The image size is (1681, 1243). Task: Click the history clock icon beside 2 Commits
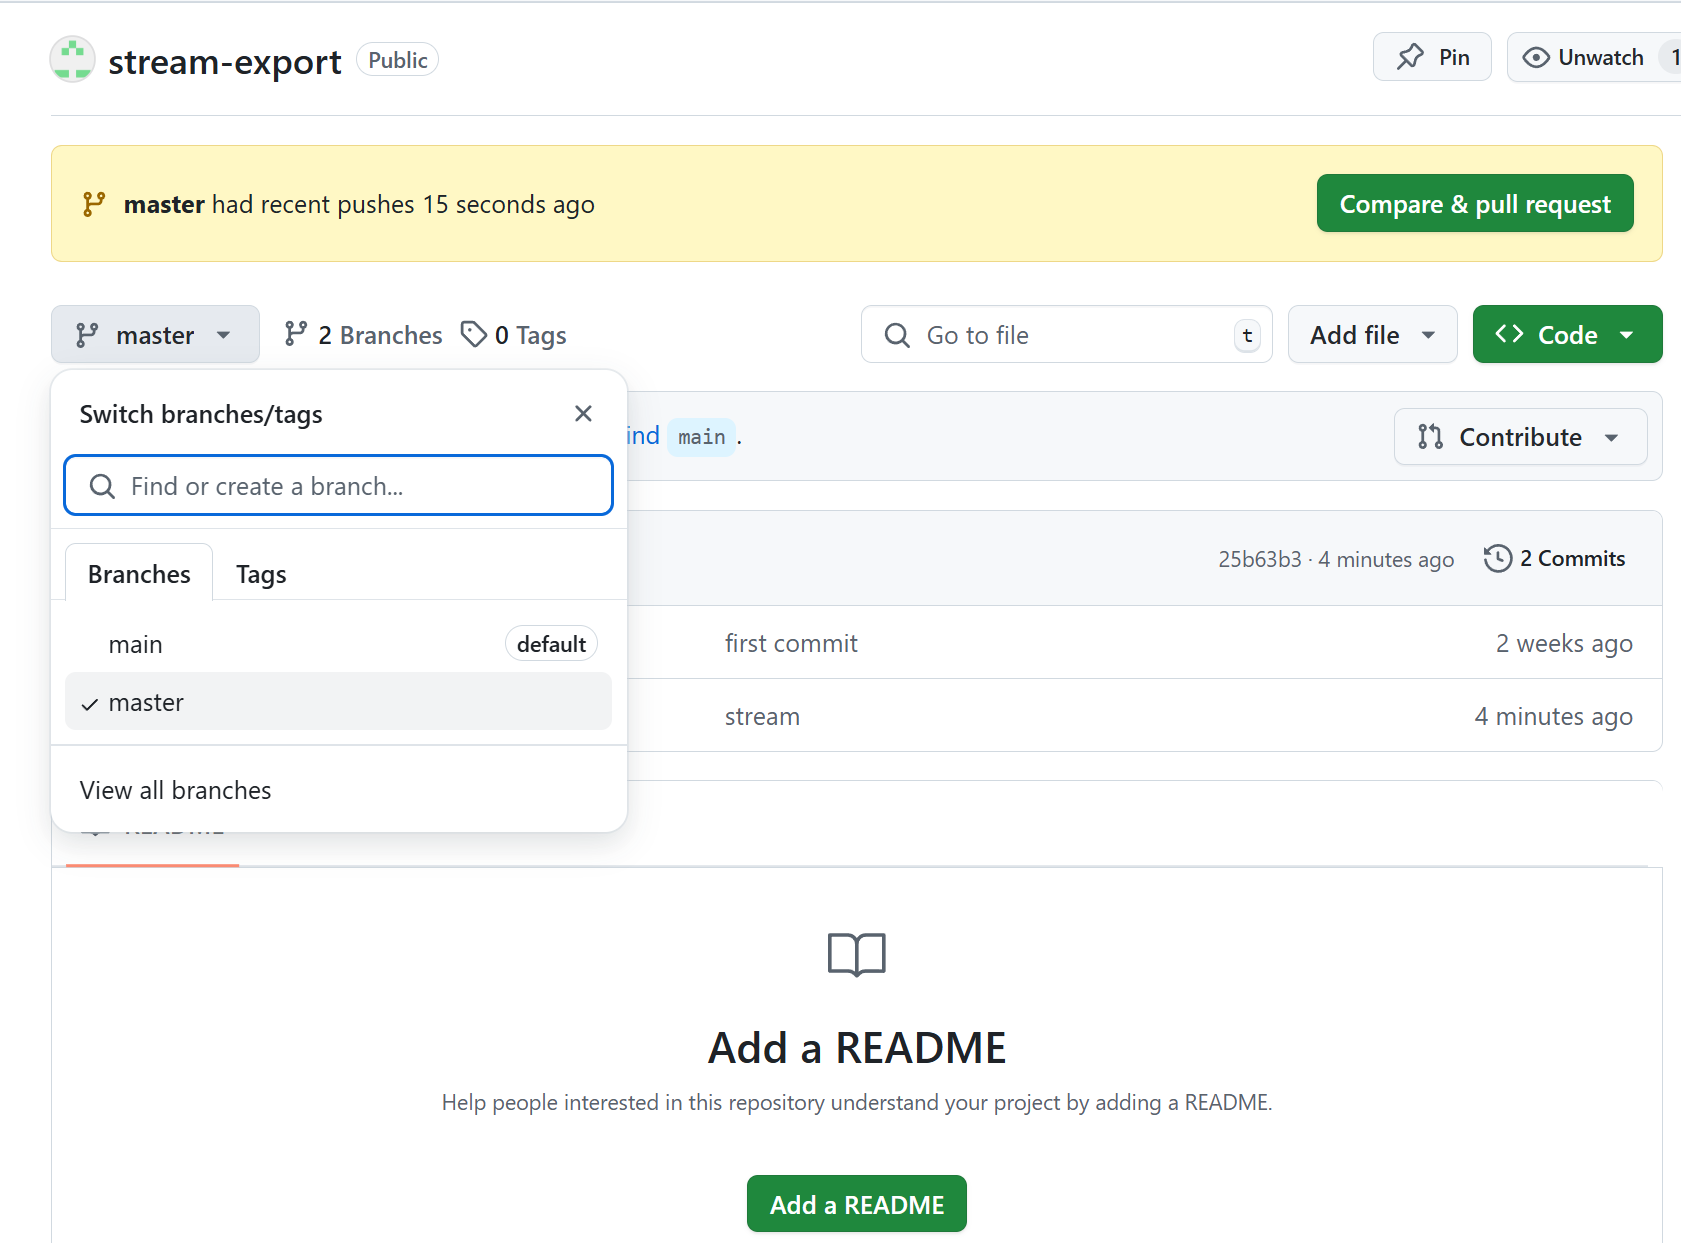tap(1497, 558)
